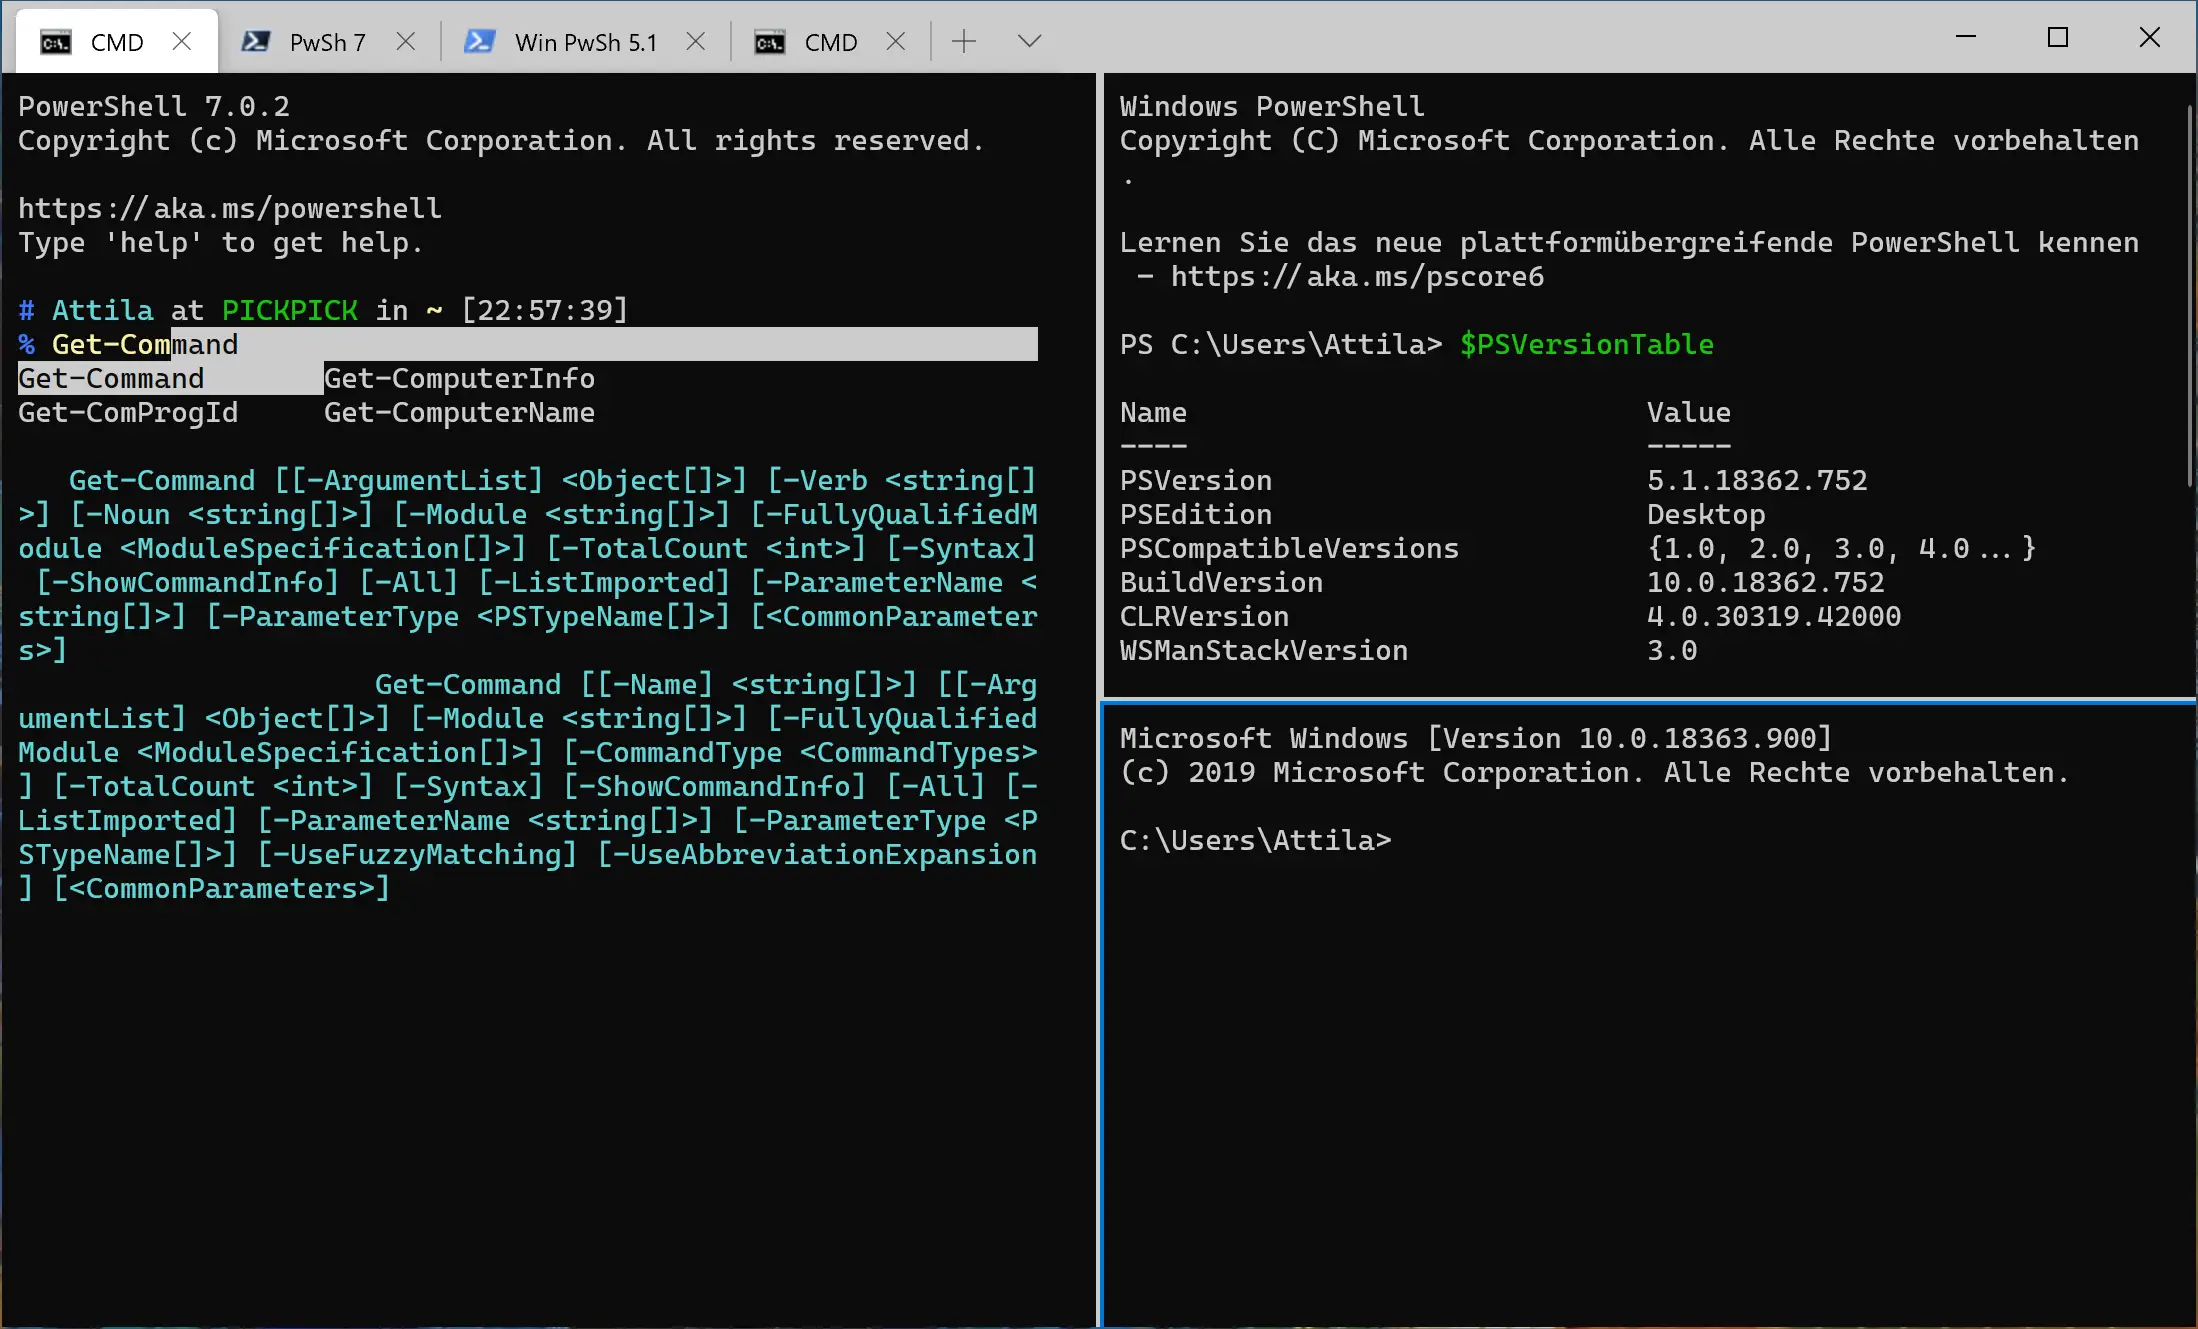Select the Get-ComputerInfo autocomplete suggestion
Viewport: 2198px width, 1329px height.
(x=459, y=378)
